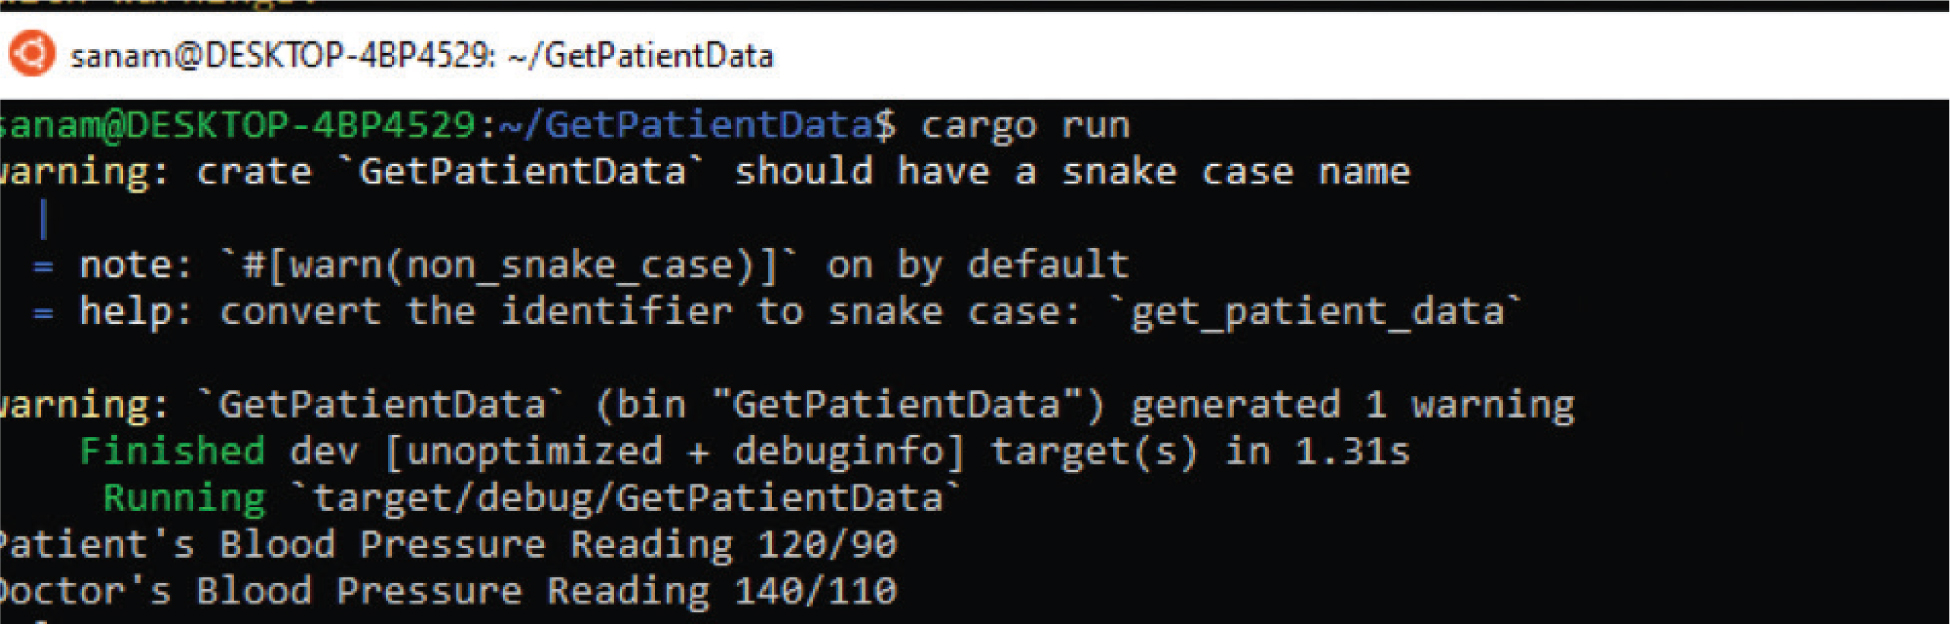Click the target/debug/GetPatientData binary path
The image size is (1950, 624).
click(x=628, y=497)
